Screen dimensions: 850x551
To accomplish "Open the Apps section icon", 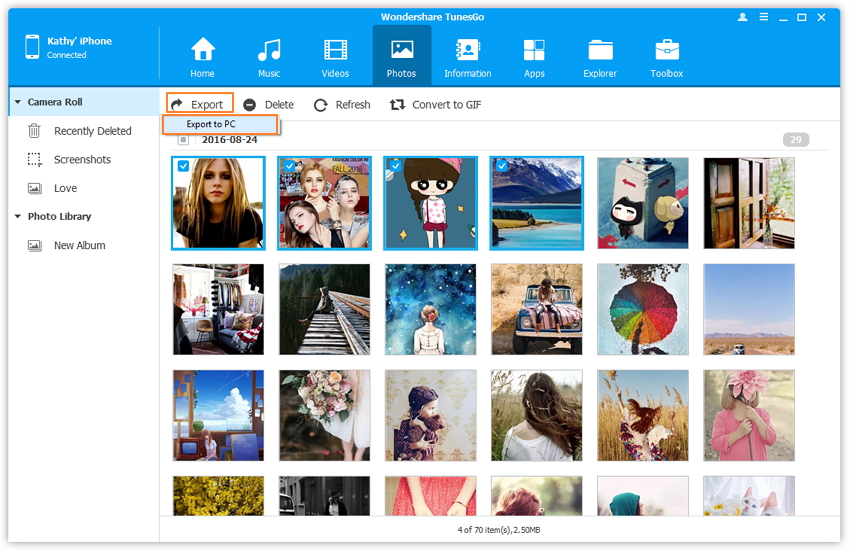I will (x=534, y=50).
